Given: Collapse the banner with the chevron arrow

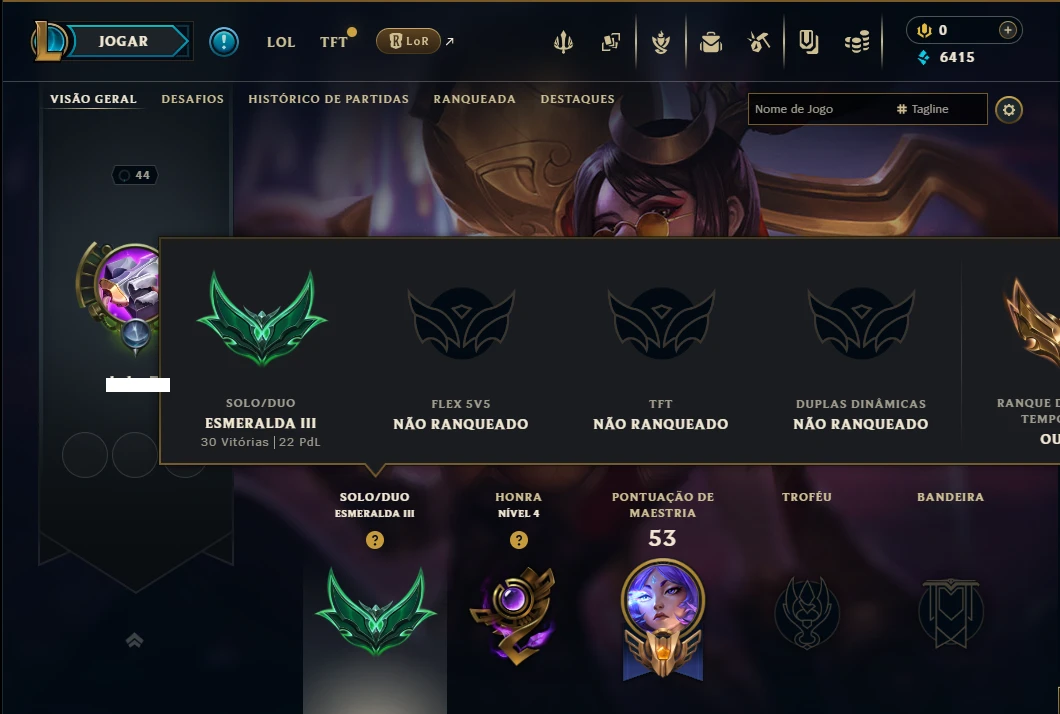Looking at the screenshot, I should (135, 640).
